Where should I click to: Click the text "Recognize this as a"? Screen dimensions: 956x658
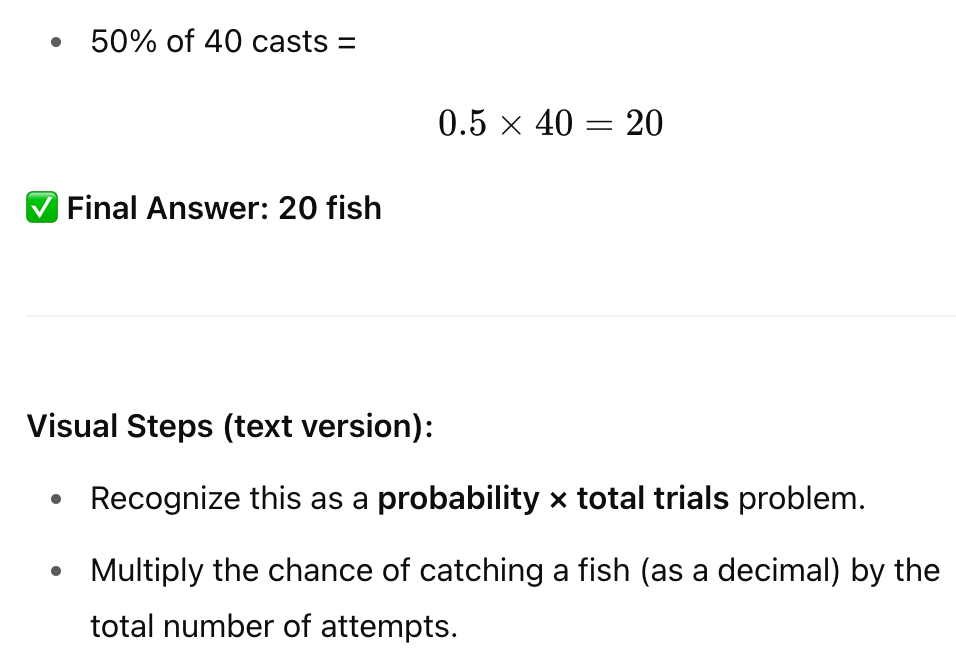[230, 498]
